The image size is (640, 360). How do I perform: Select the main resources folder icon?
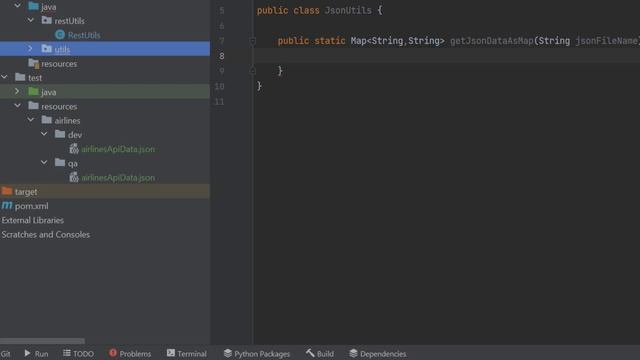coord(33,63)
